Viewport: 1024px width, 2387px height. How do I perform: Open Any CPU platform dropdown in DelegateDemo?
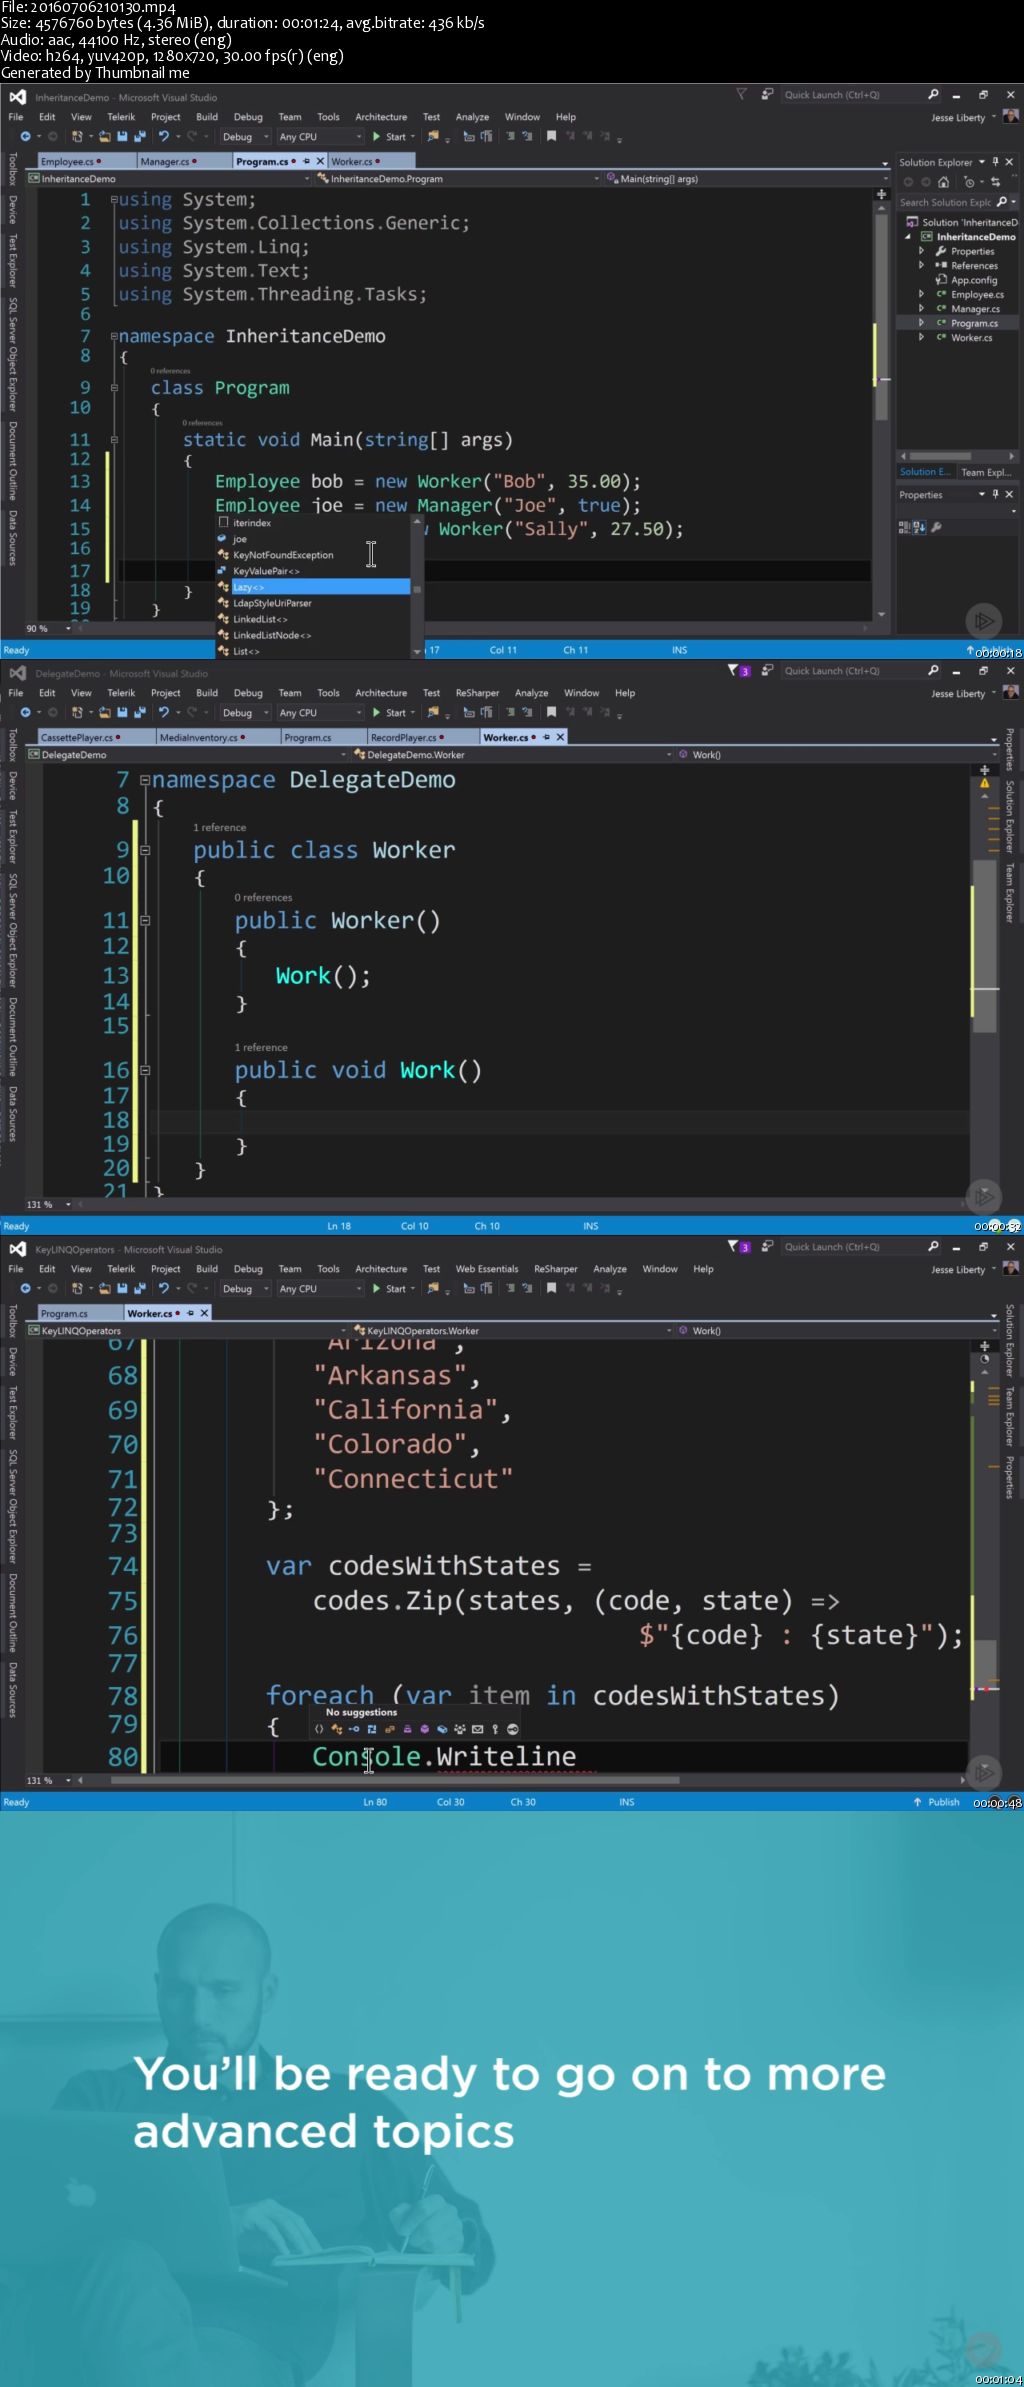[x=320, y=713]
